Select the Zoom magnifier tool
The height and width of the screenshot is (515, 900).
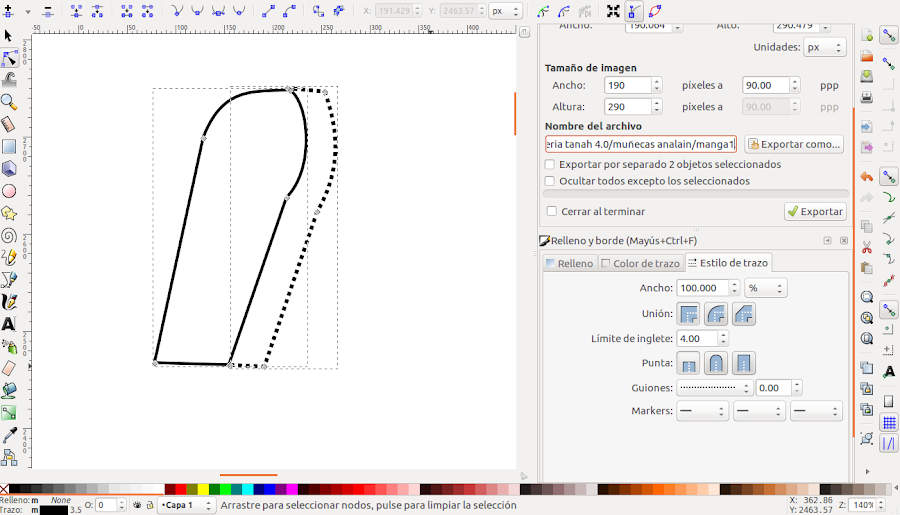click(9, 102)
